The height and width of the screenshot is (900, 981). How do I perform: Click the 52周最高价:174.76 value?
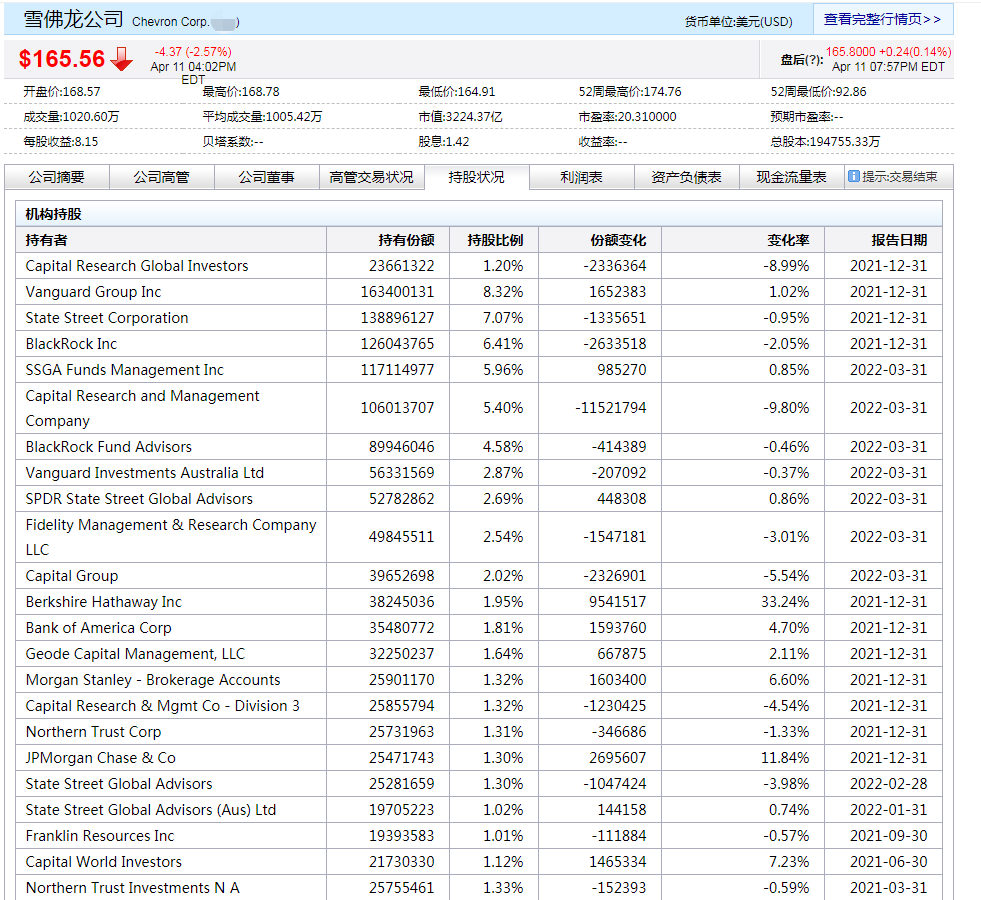point(630,92)
